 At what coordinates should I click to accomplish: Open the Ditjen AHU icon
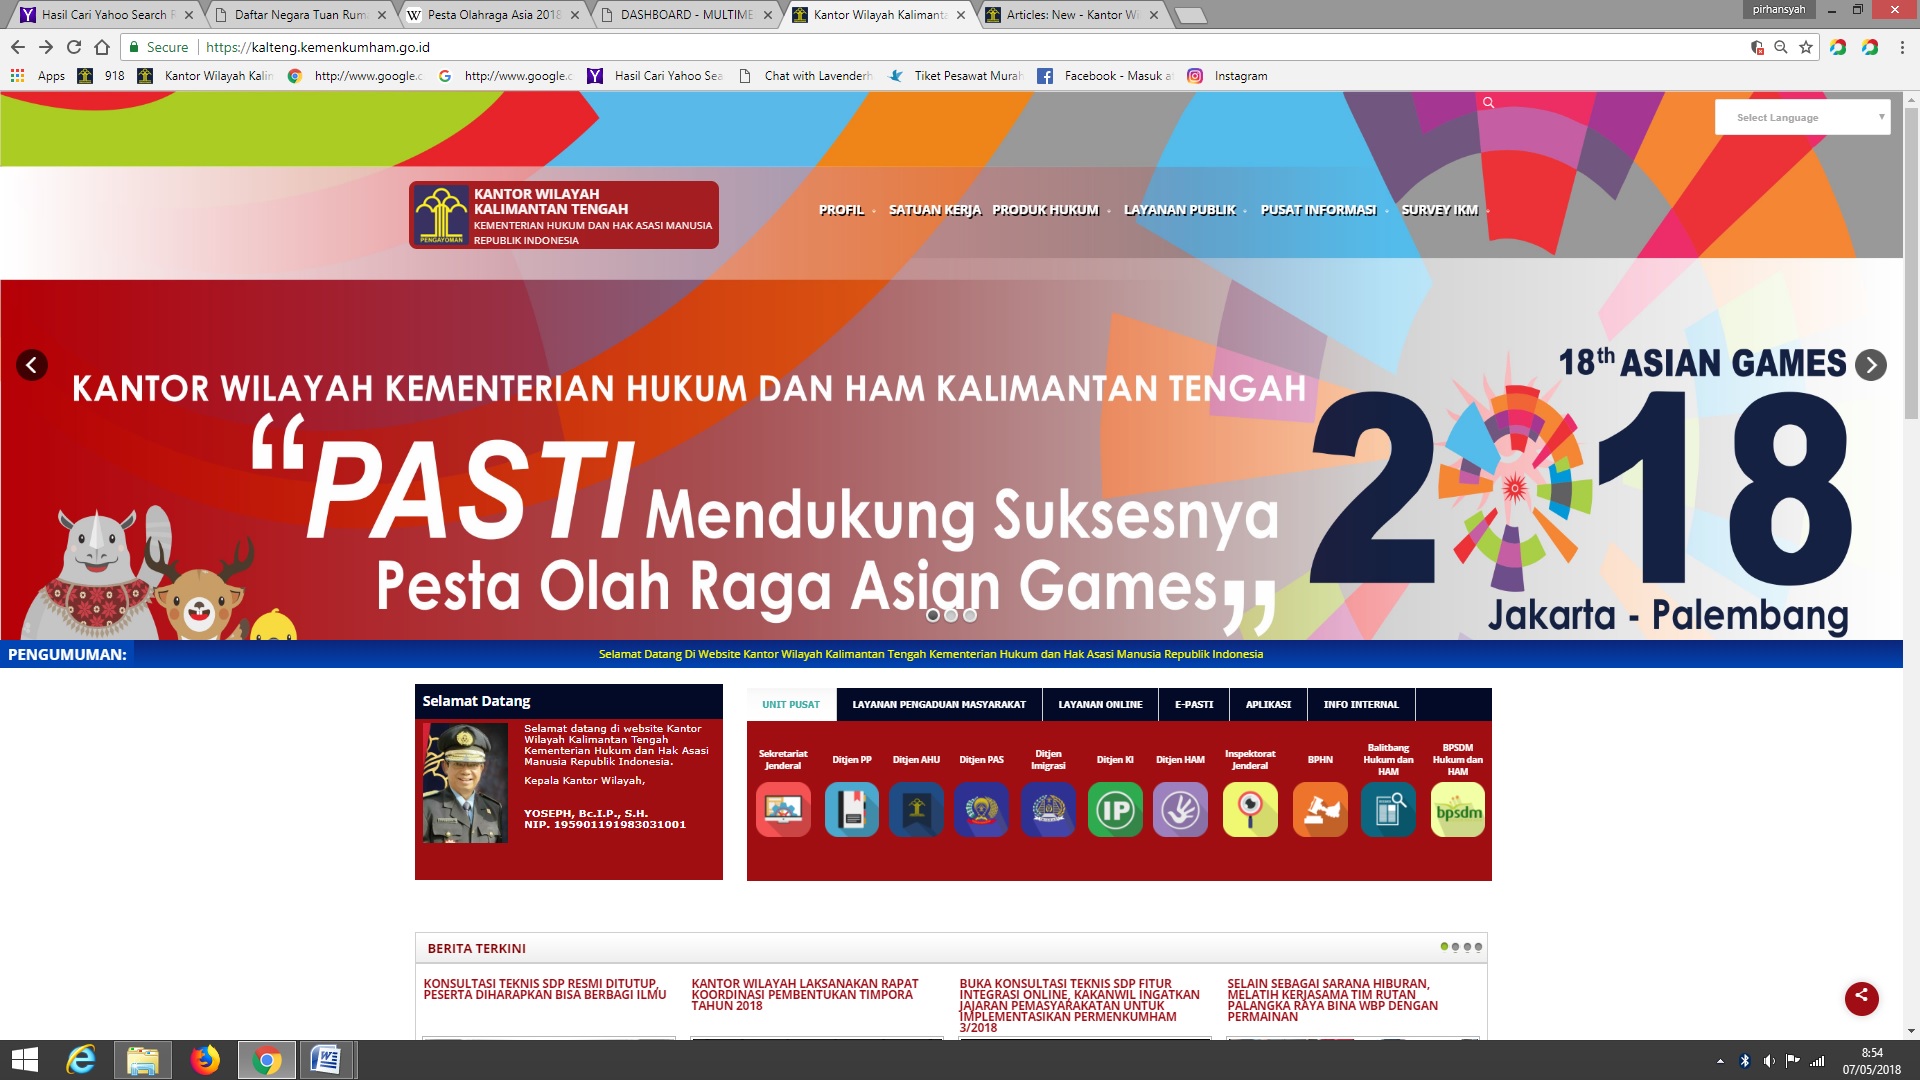[x=916, y=810]
